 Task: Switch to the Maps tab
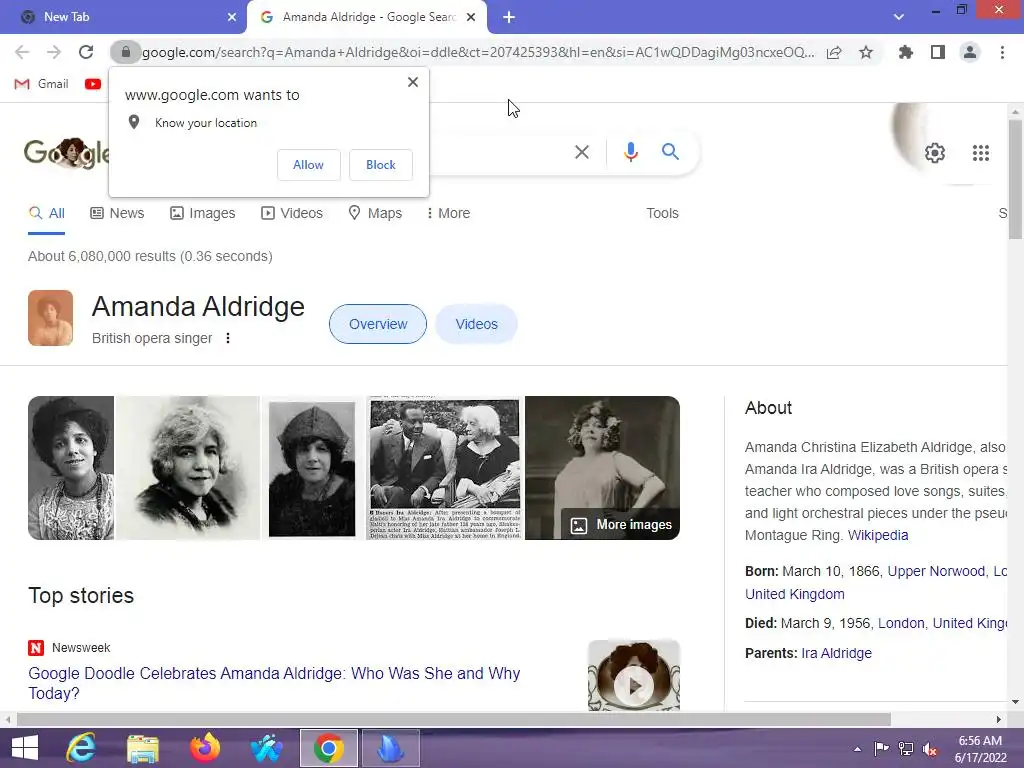(x=375, y=213)
